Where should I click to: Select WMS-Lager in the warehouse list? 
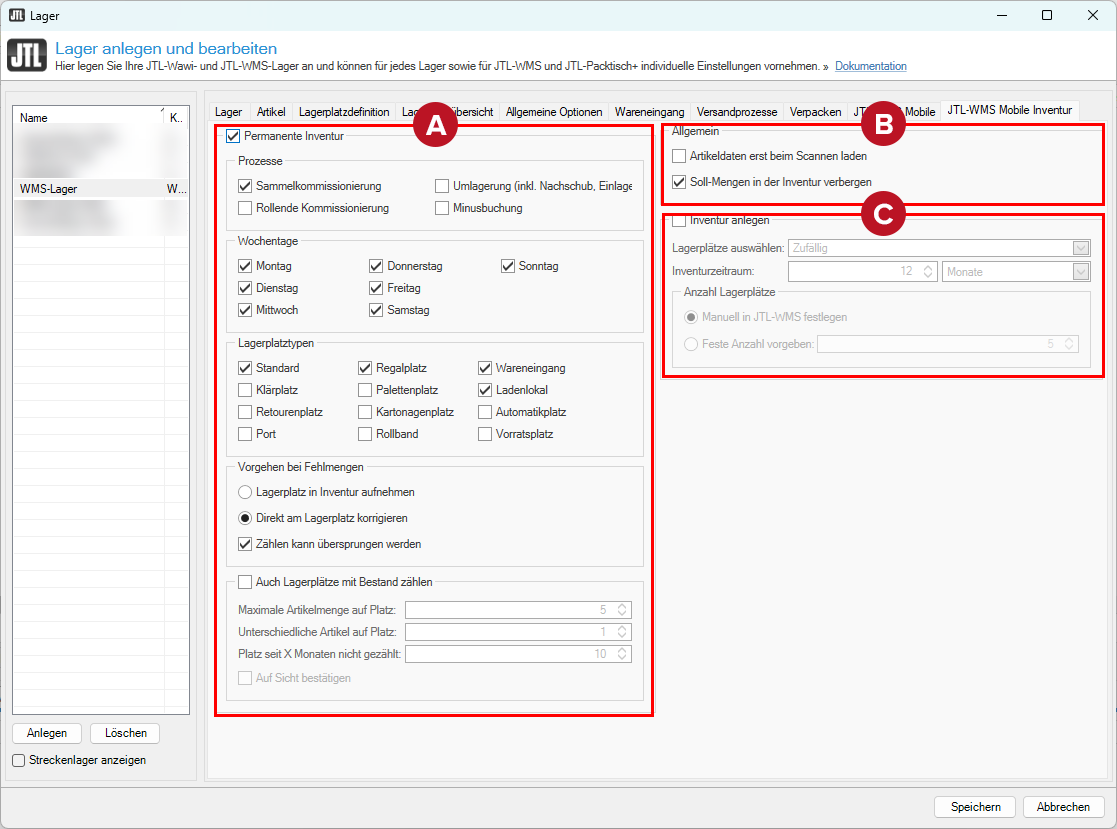pos(49,188)
